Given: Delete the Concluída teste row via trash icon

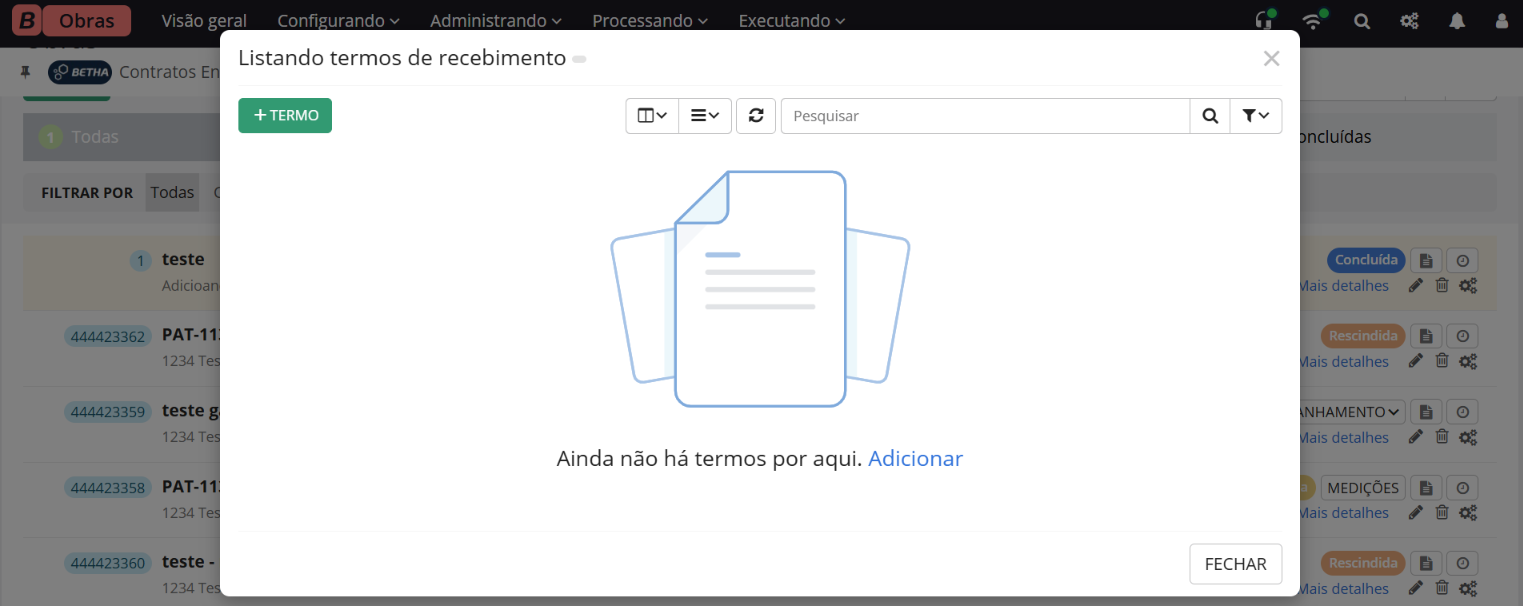Looking at the screenshot, I should pos(1442,286).
